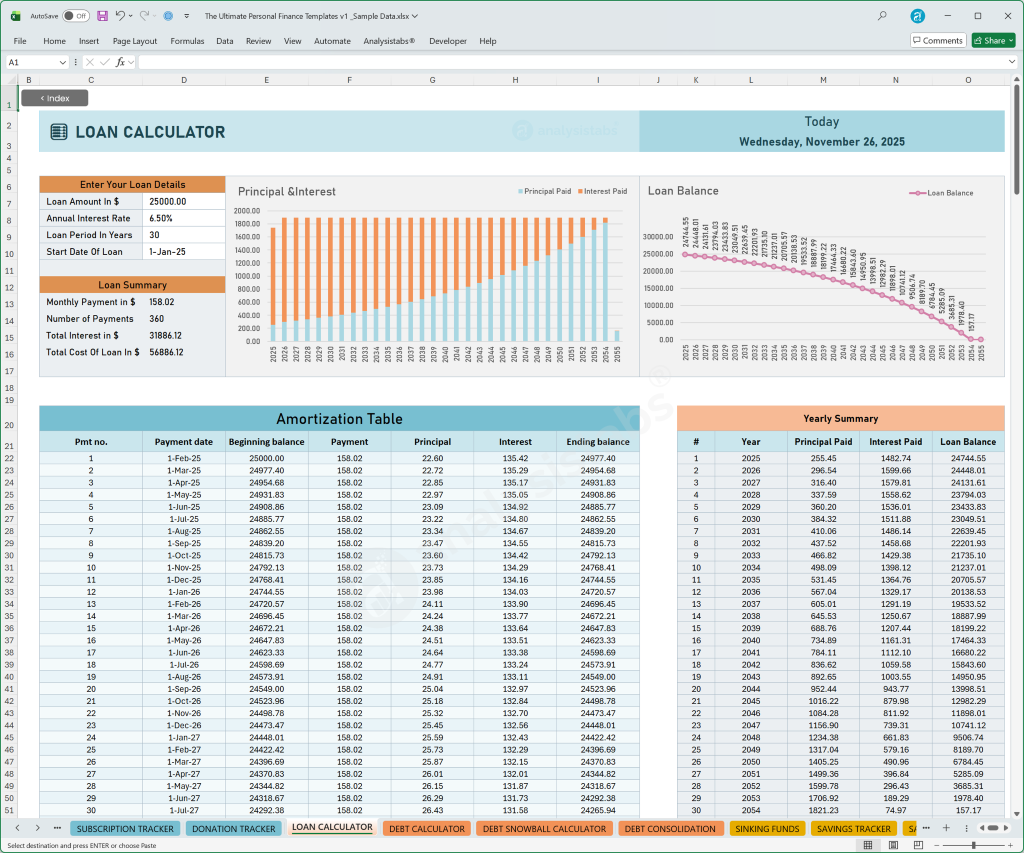The height and width of the screenshot is (853, 1024).
Task: Add a new worksheet with the plus icon
Action: click(x=946, y=828)
